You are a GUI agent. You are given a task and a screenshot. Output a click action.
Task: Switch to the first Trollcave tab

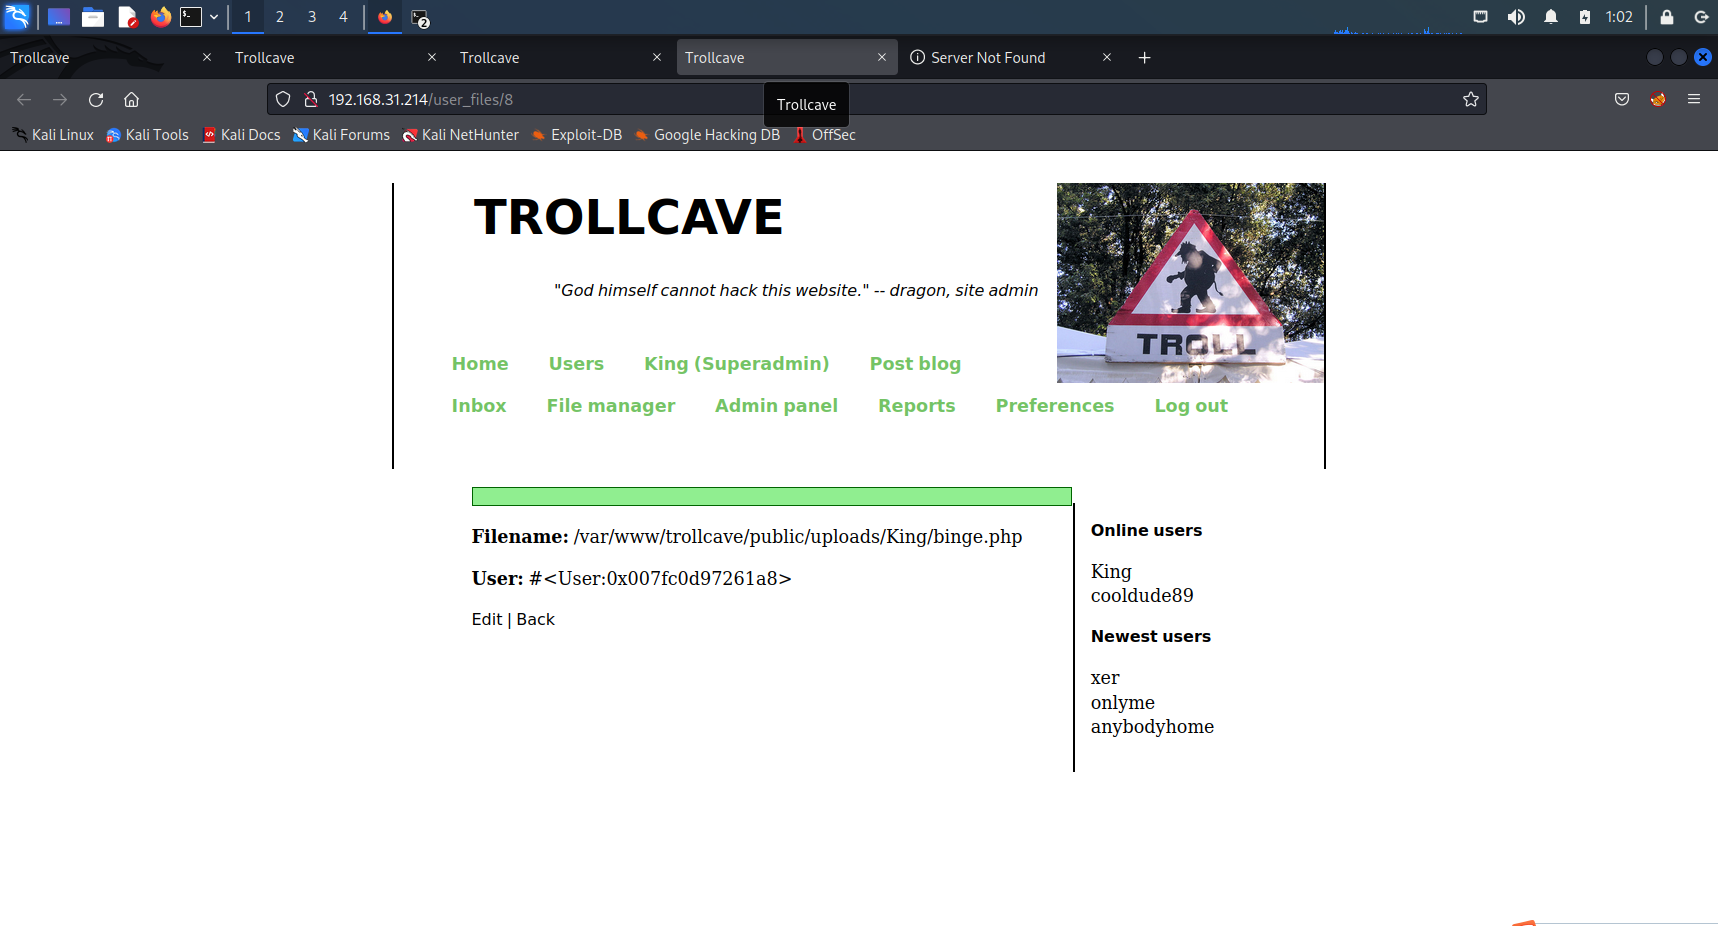(110, 58)
